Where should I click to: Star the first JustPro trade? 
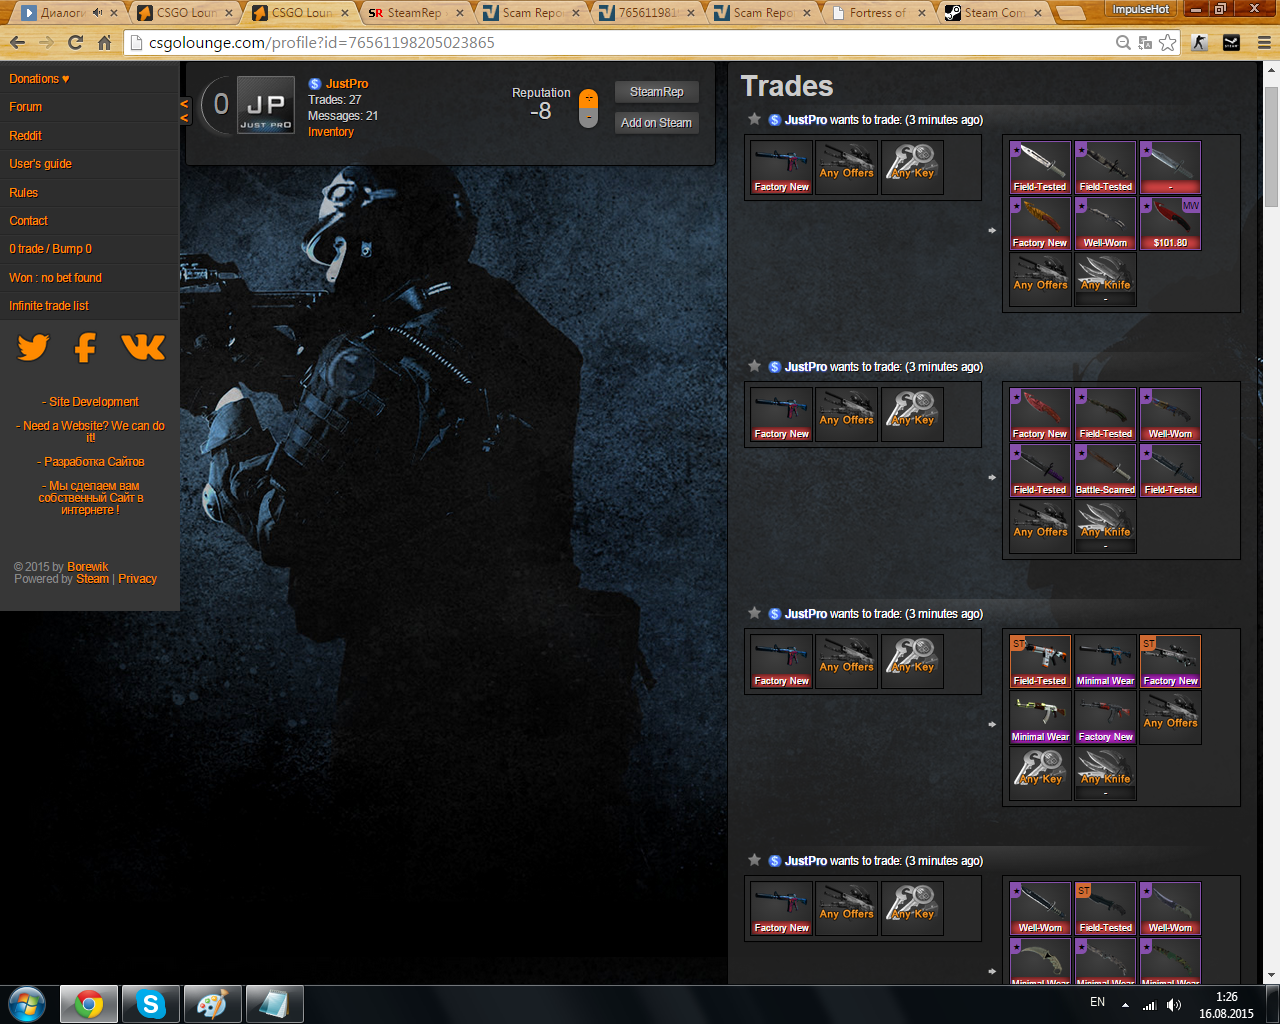754,119
